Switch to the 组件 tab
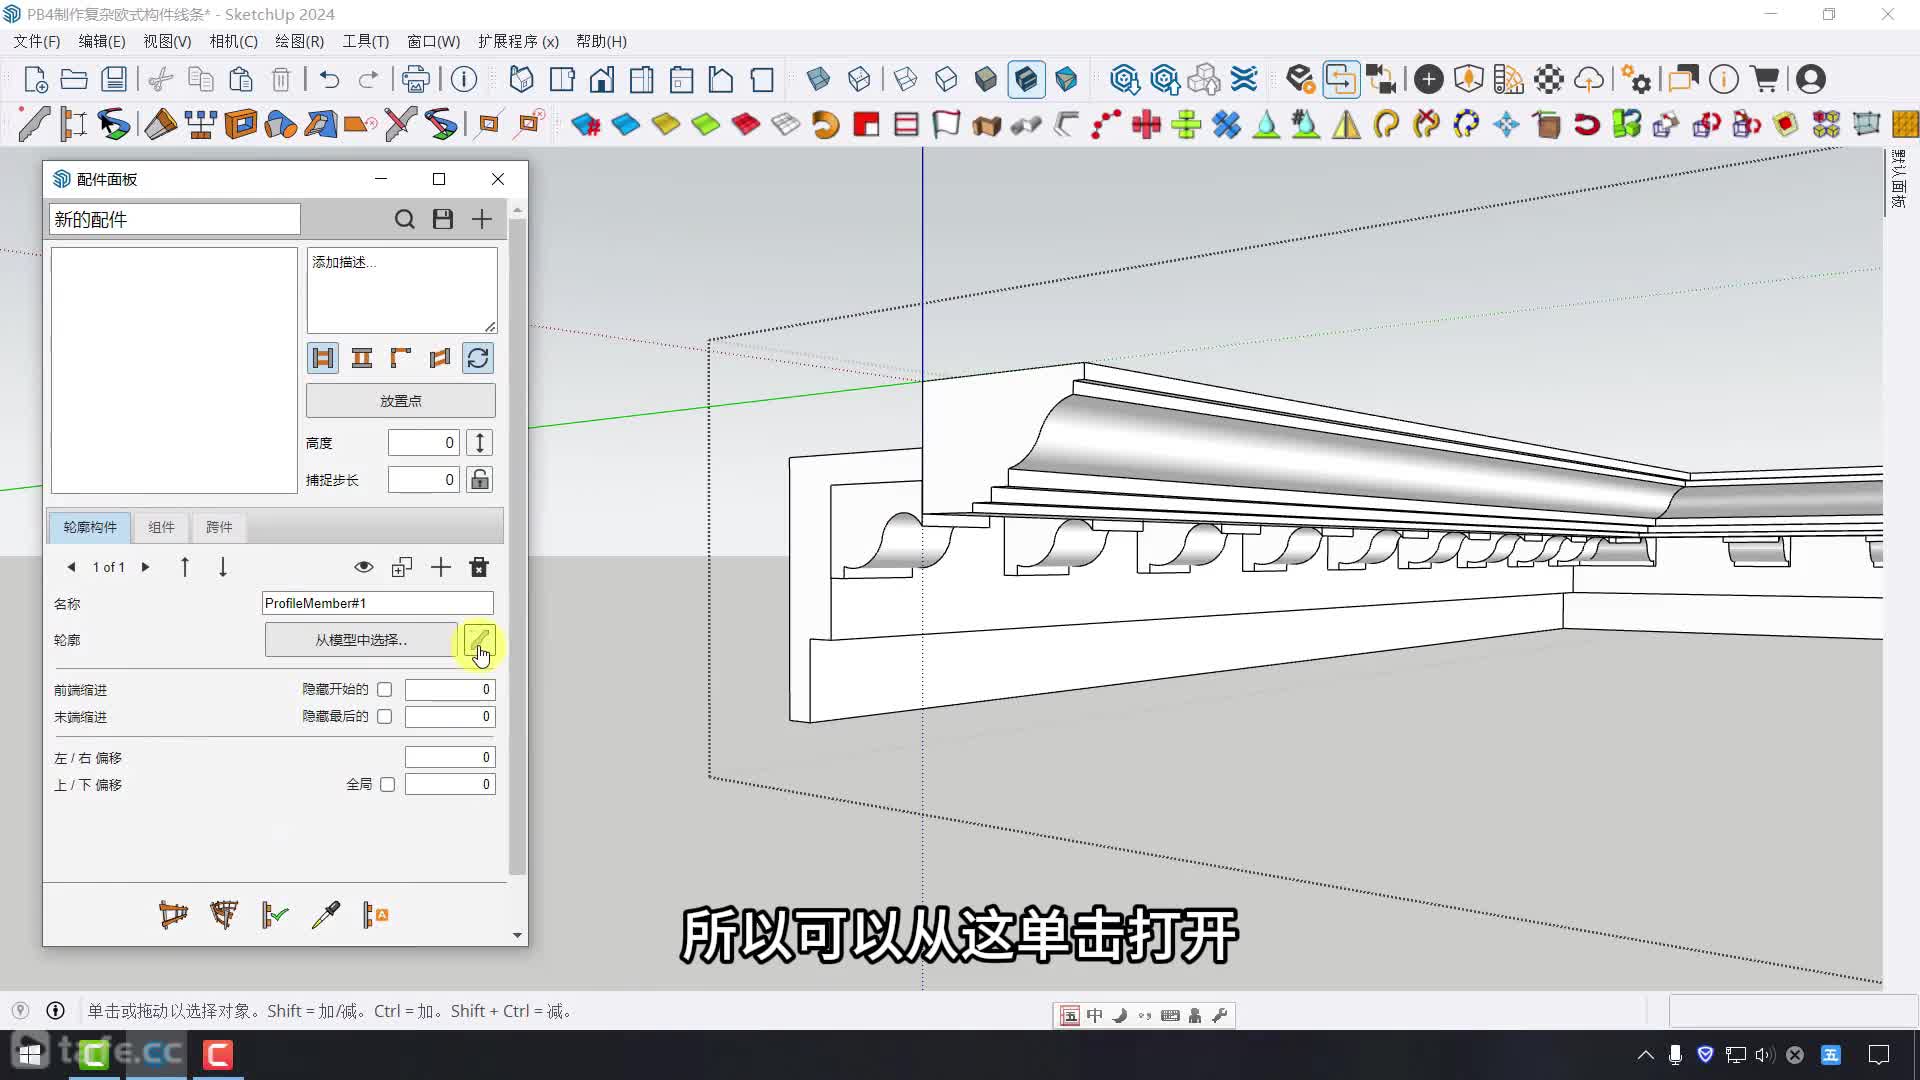Screen dimensions: 1920x1080 [x=161, y=527]
